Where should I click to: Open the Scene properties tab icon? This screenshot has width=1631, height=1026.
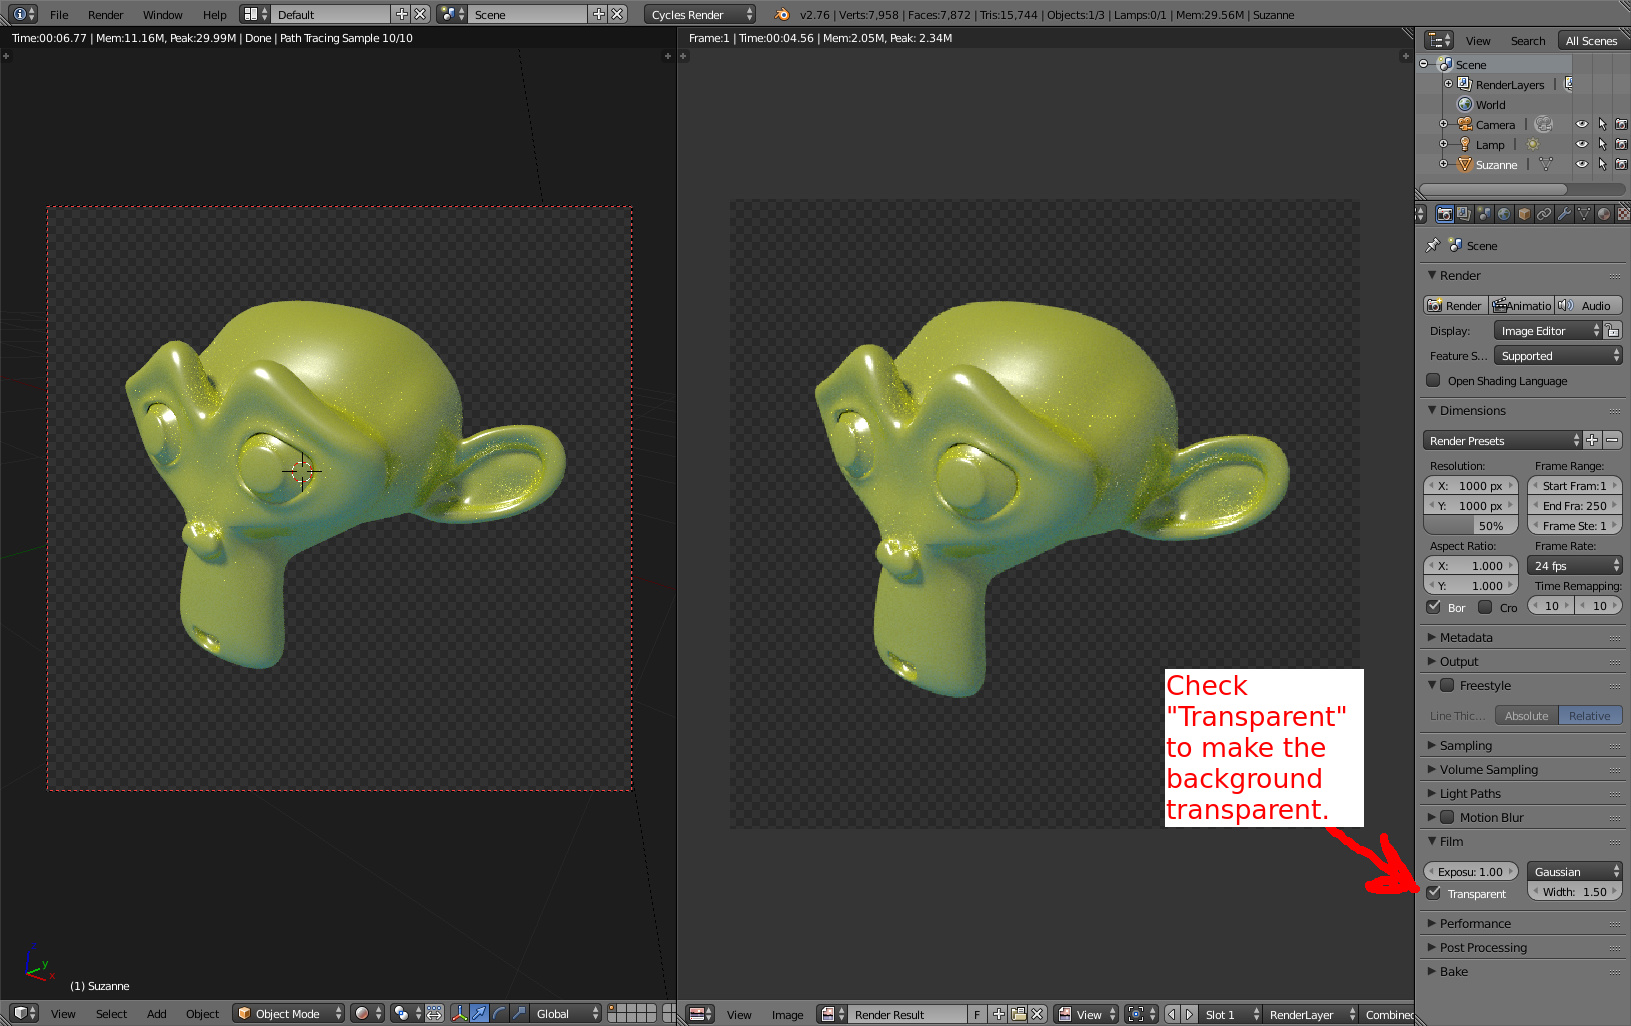point(1484,214)
